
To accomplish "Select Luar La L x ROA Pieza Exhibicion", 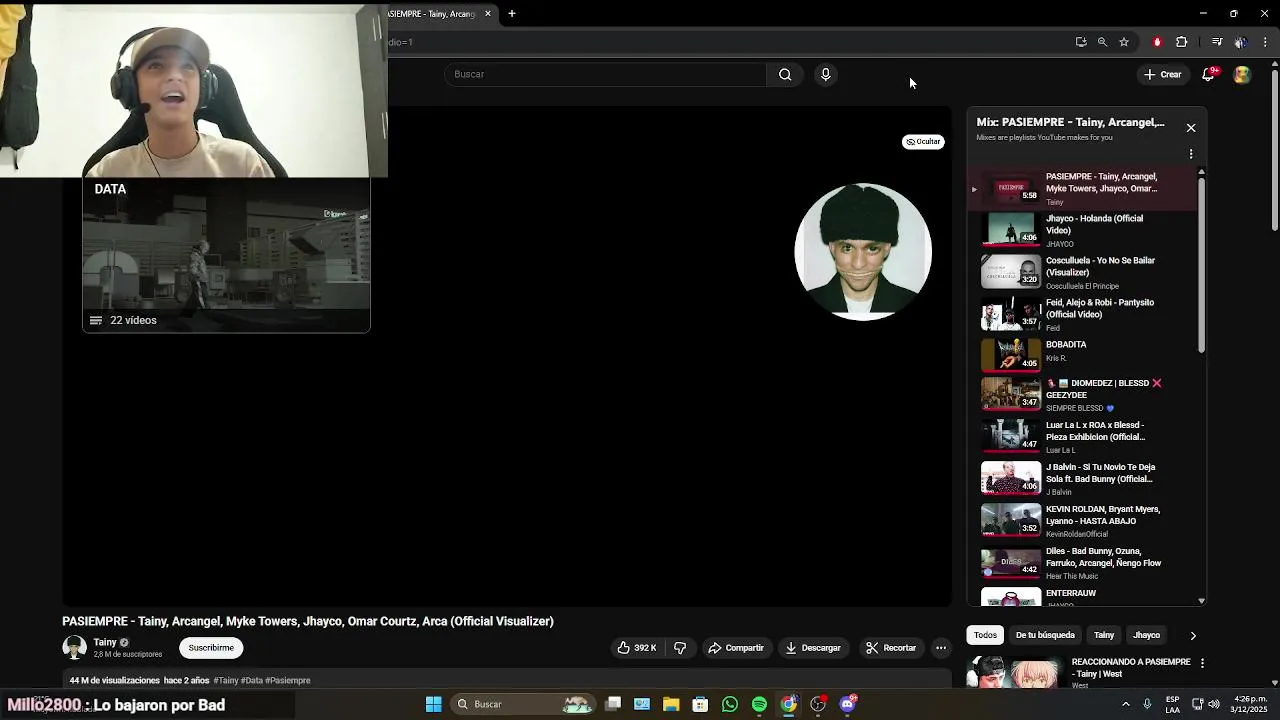I will click(x=1085, y=437).
